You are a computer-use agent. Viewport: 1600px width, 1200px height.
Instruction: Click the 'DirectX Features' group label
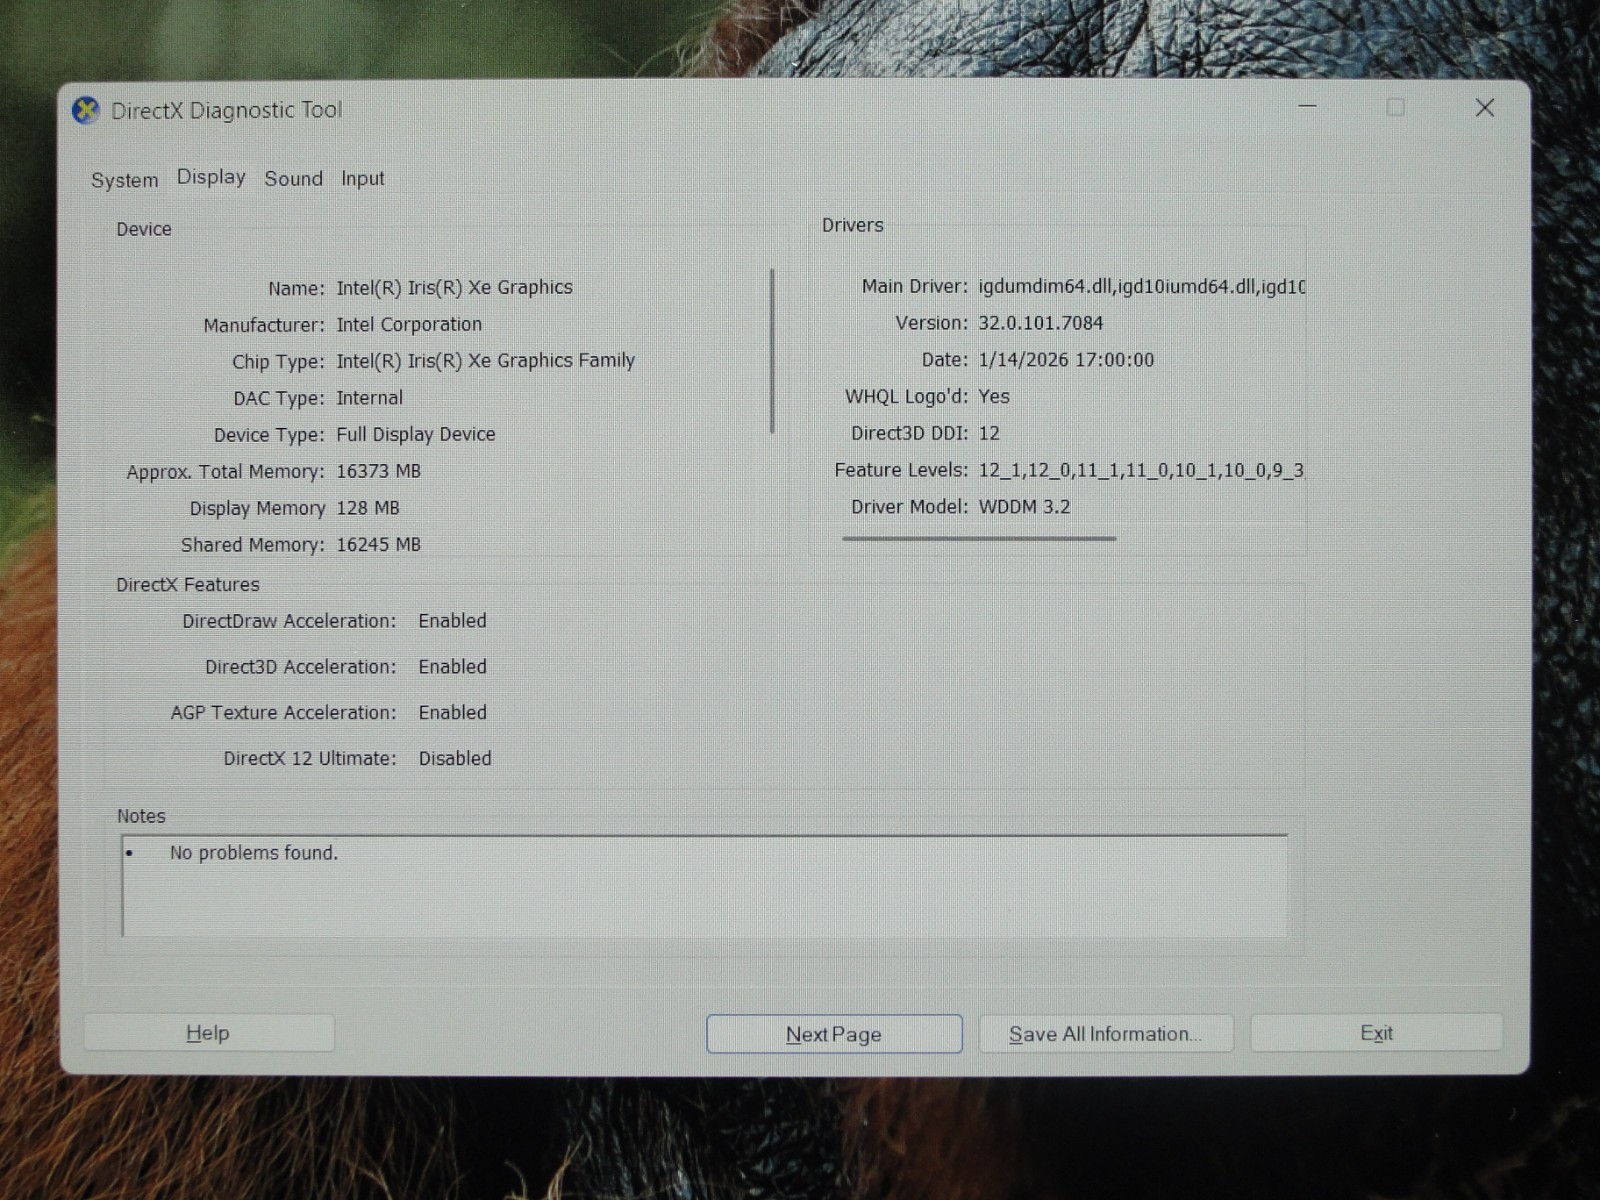click(x=188, y=585)
